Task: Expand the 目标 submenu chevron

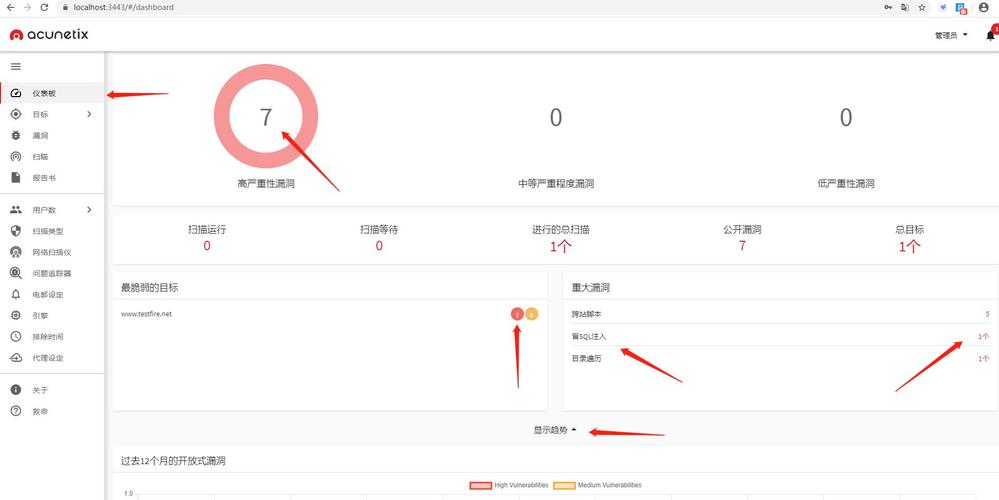Action: (x=89, y=115)
